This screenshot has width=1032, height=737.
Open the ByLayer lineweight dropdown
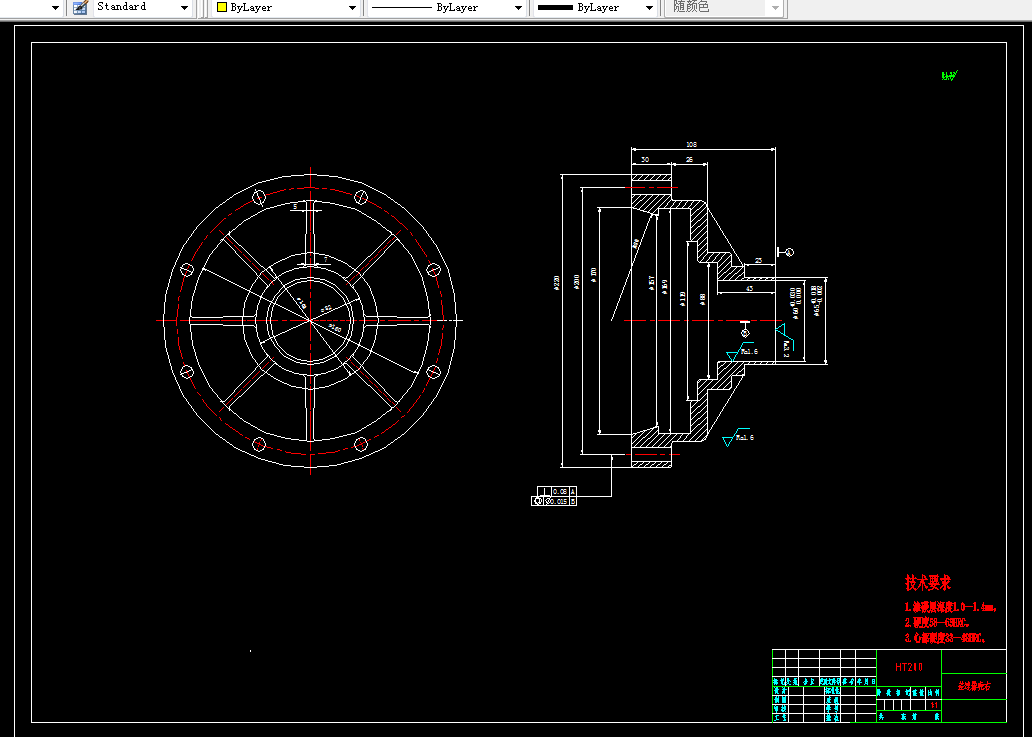tap(648, 8)
